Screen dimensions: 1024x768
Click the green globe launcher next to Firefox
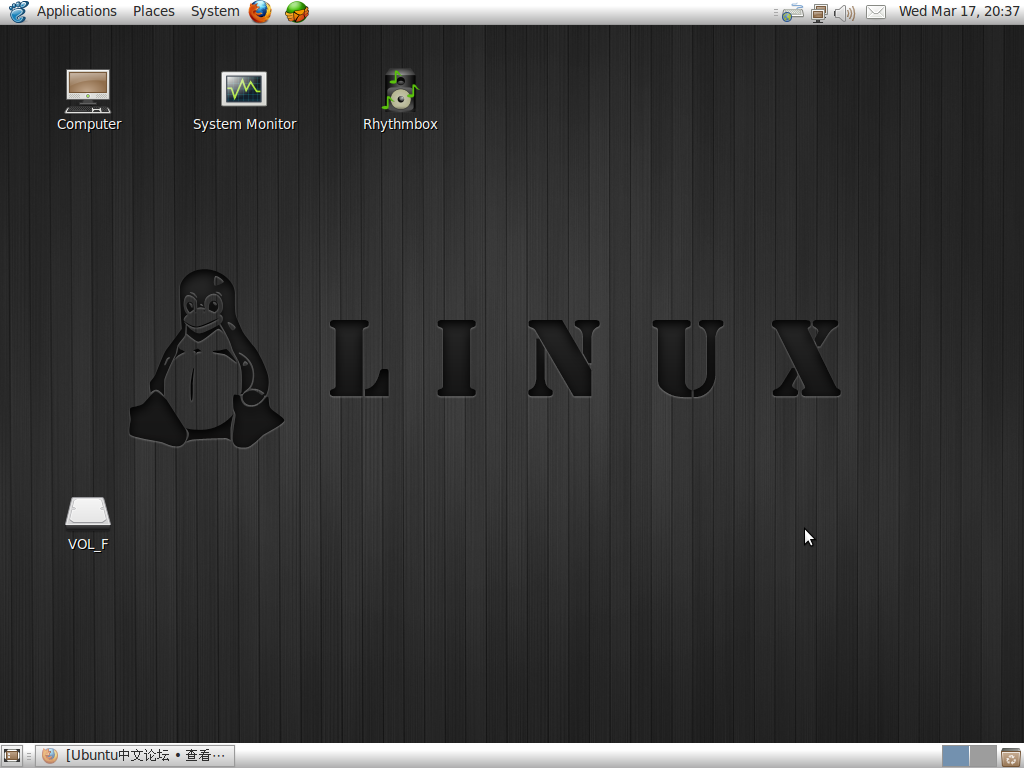[x=296, y=12]
